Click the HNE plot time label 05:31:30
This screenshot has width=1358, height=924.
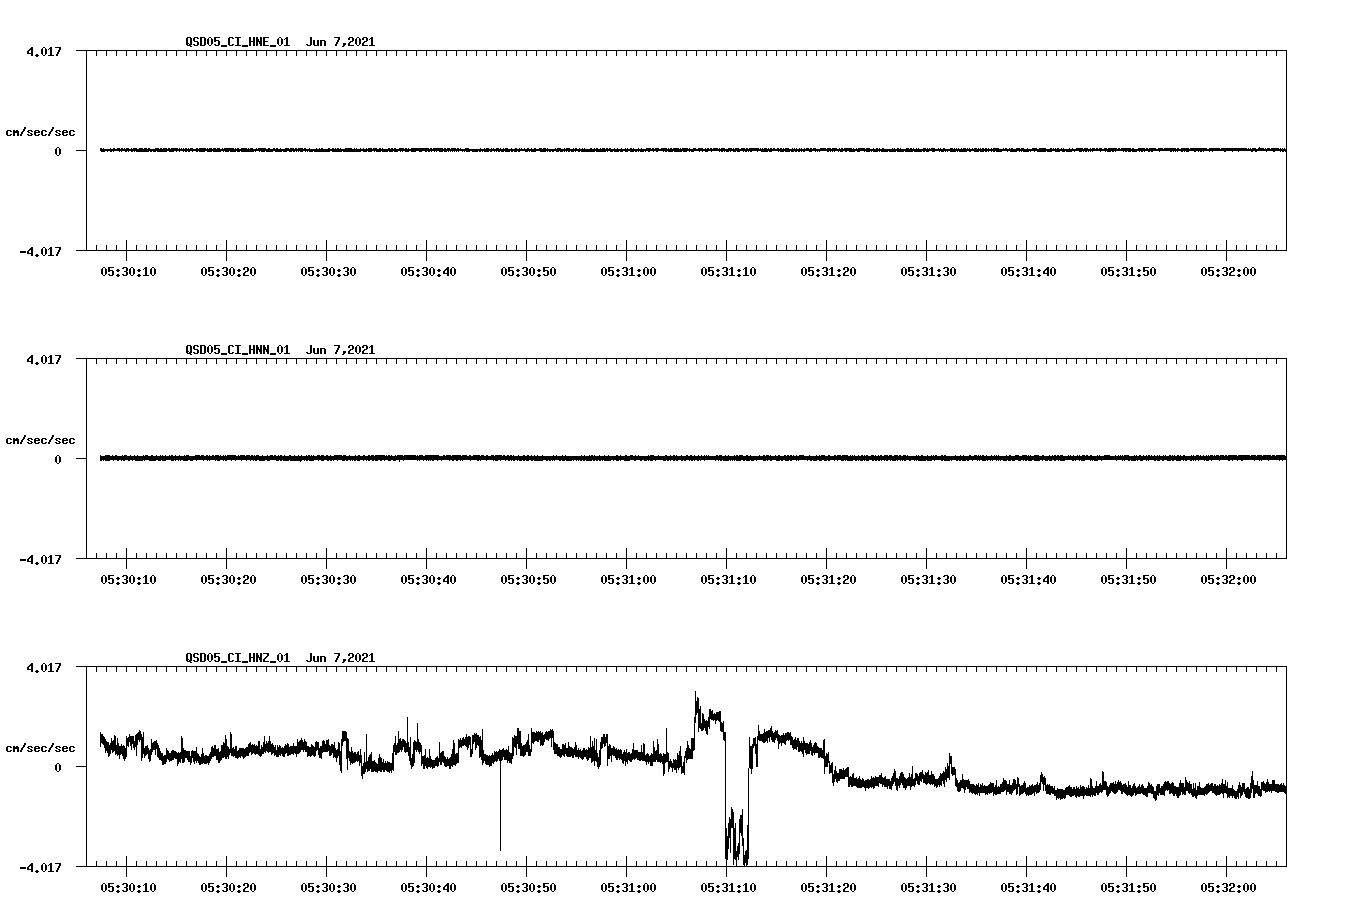tap(928, 272)
